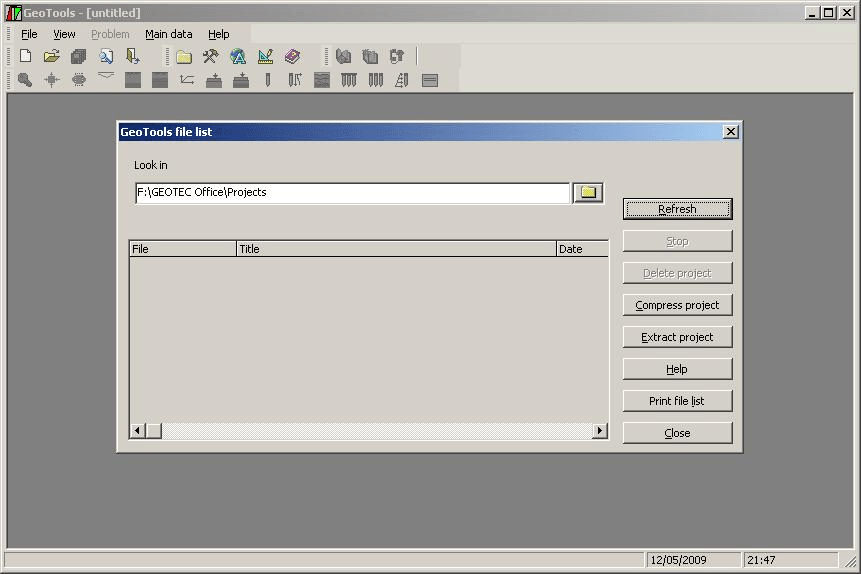Screen dimensions: 861x574
Task: Close the GeoTools file list dialog via X
Action: [730, 132]
